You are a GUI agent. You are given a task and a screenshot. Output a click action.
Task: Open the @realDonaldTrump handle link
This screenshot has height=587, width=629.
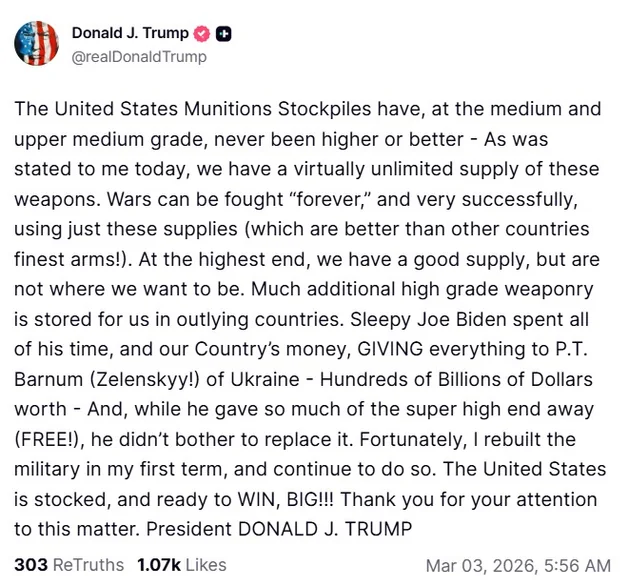[x=139, y=57]
